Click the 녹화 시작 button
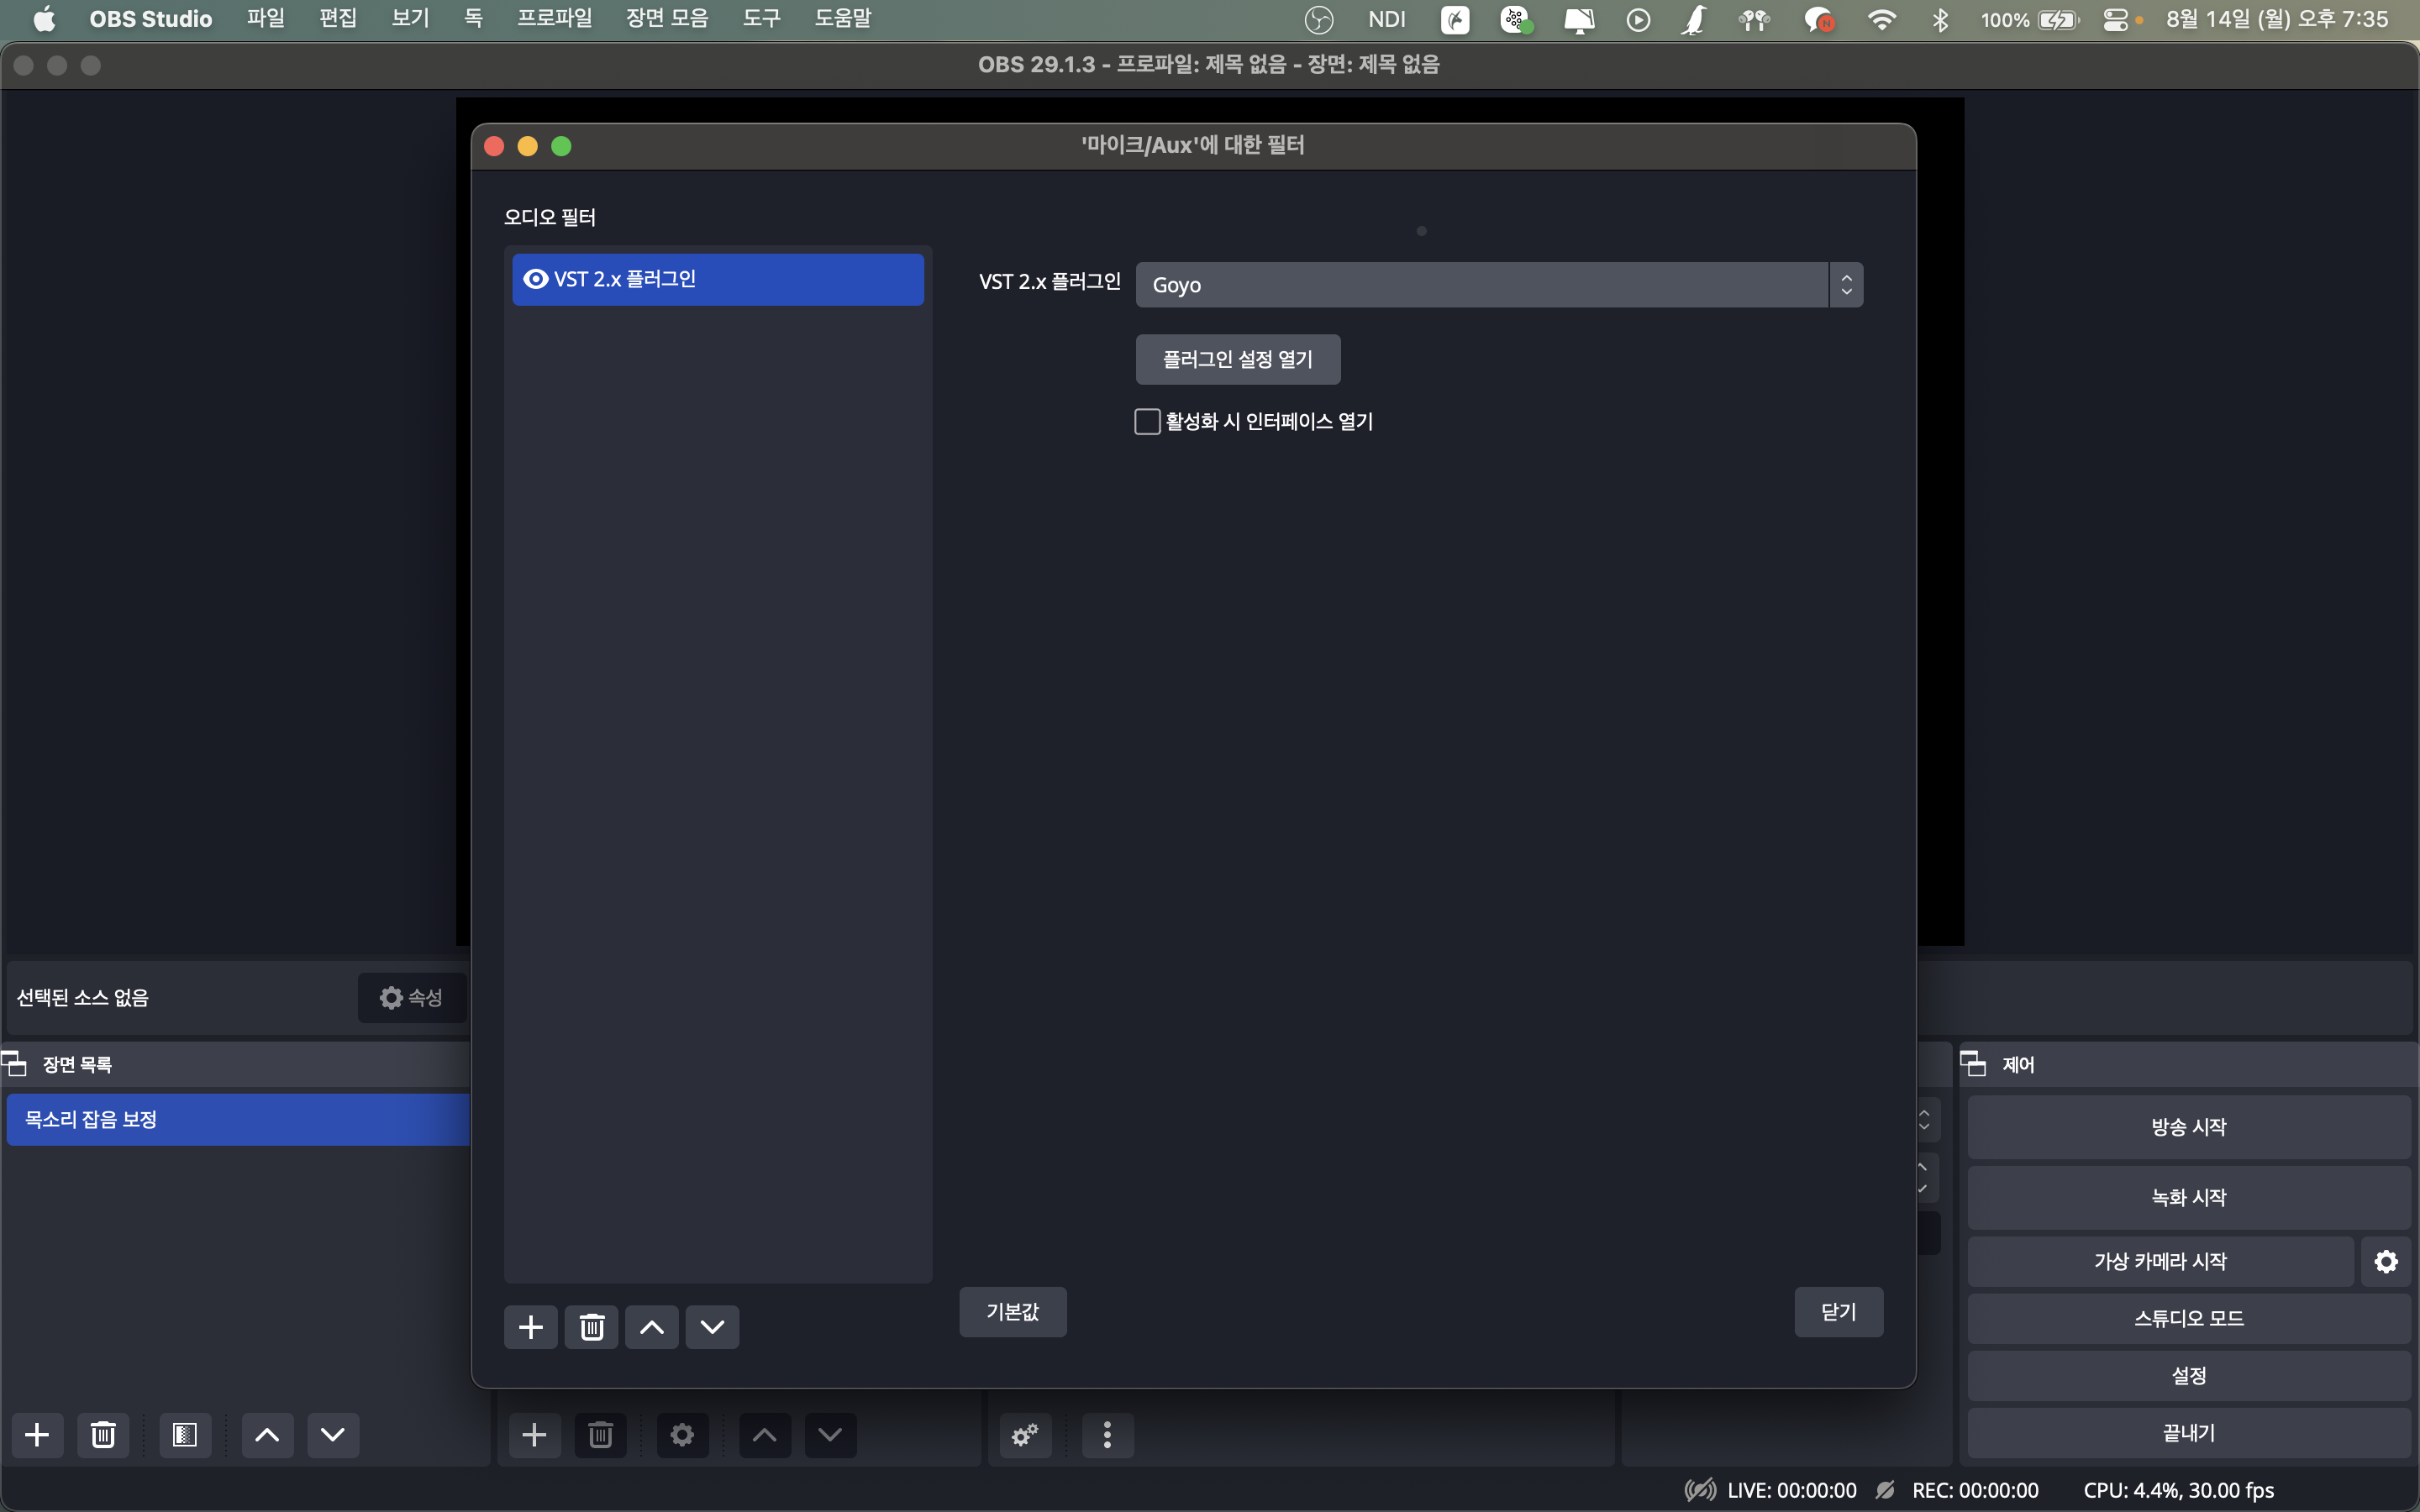The width and height of the screenshot is (2420, 1512). click(x=2188, y=1197)
